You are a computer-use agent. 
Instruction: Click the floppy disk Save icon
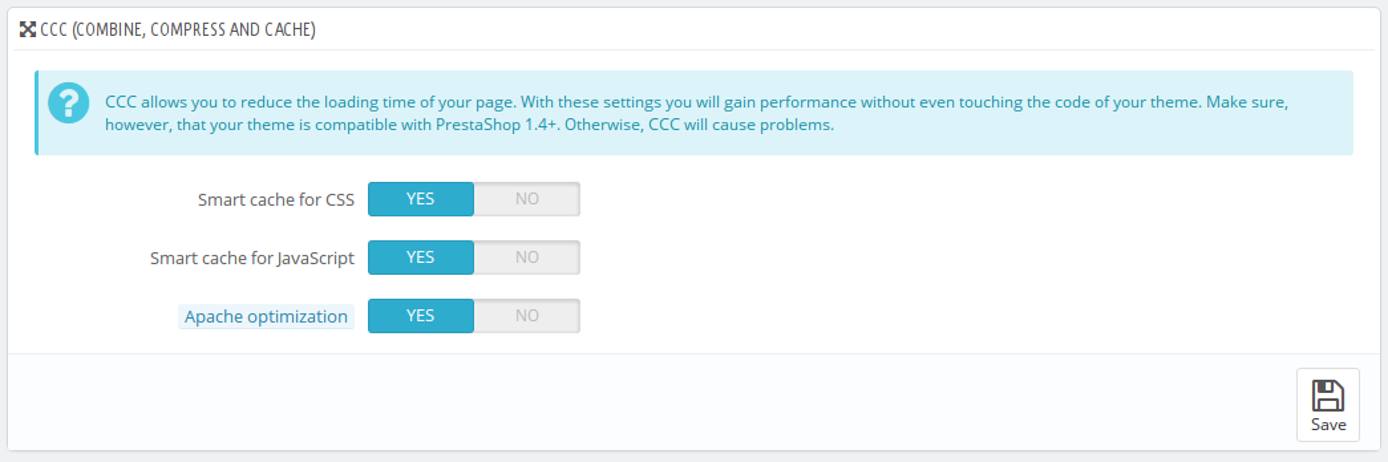1328,395
